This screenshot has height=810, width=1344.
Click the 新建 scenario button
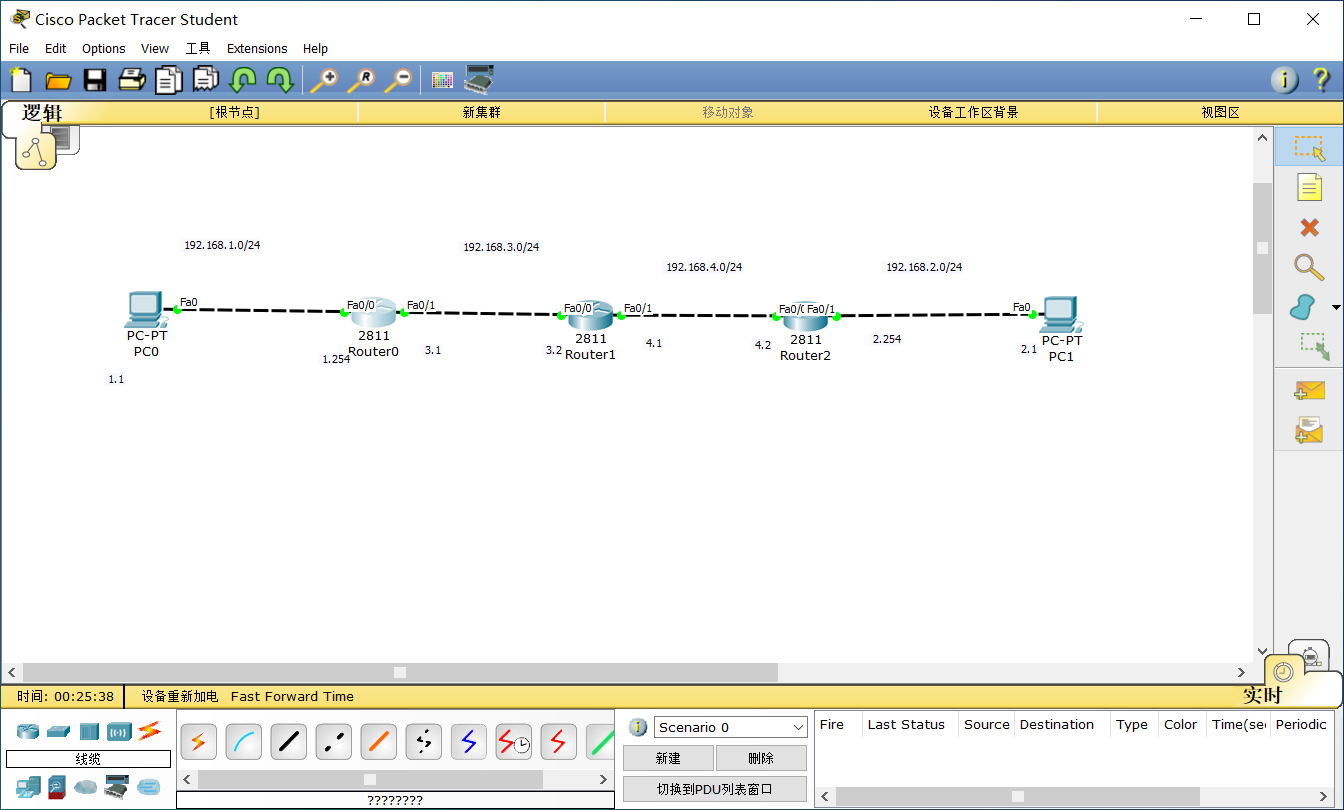(668, 758)
